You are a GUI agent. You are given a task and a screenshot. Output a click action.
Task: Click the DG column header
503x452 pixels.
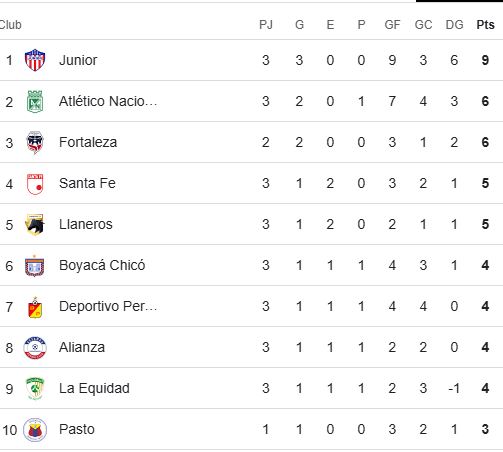point(455,25)
